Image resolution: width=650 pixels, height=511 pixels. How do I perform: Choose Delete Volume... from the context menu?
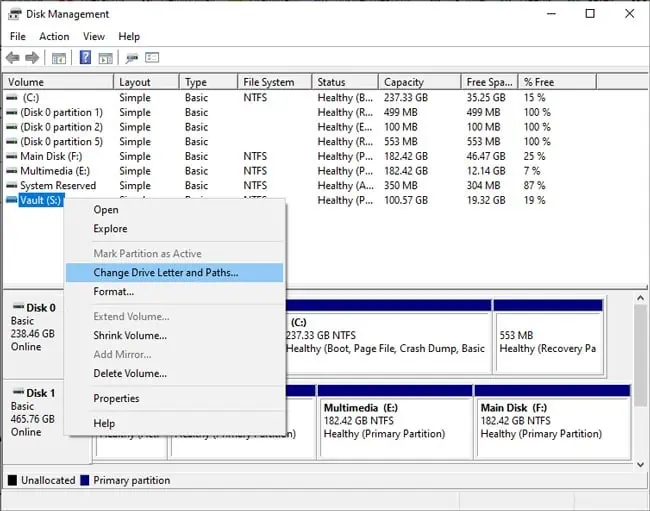(x=175, y=373)
